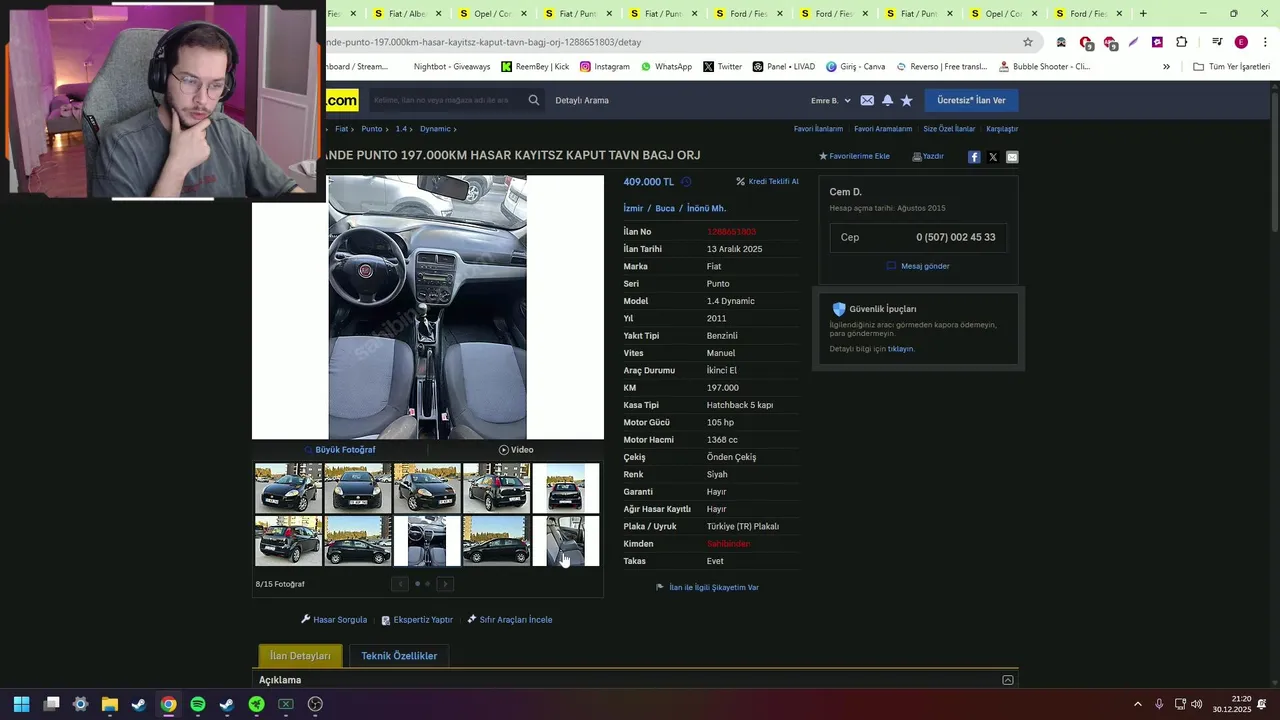1280x720 pixels.
Task: Open Detaylı Arama link
Action: click(x=582, y=100)
